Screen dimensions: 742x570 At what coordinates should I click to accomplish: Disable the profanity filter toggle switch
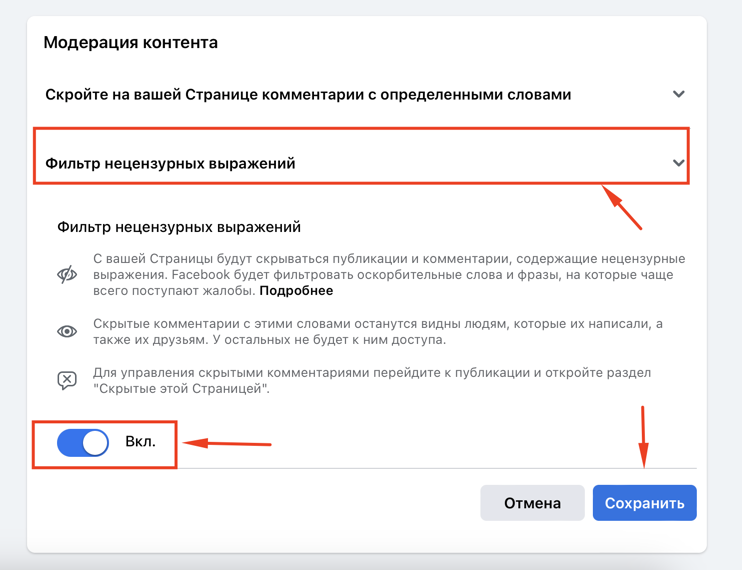coord(83,443)
